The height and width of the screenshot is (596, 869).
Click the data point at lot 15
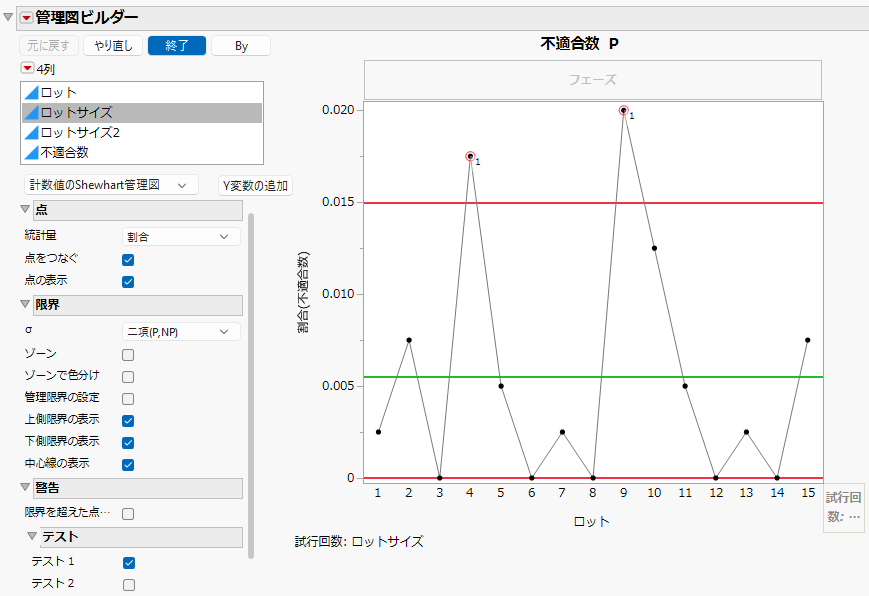807,340
